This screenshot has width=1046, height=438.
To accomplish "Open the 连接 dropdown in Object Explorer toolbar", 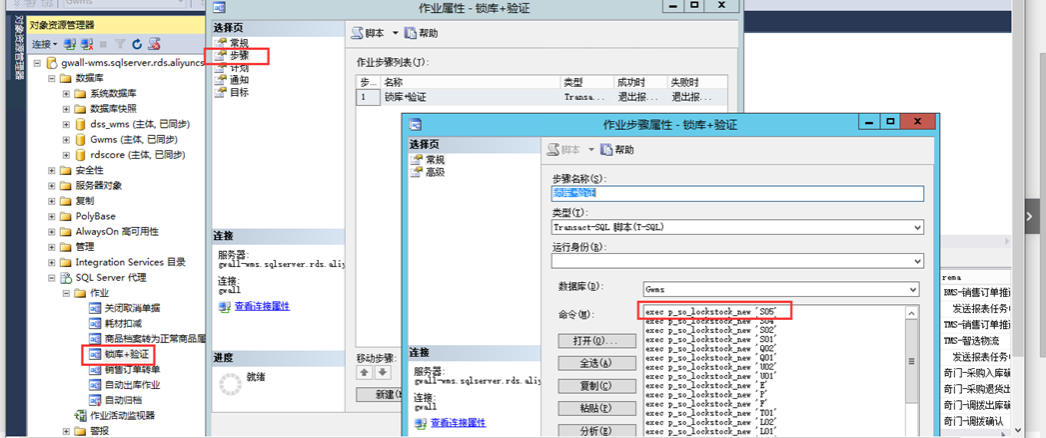I will tap(45, 44).
